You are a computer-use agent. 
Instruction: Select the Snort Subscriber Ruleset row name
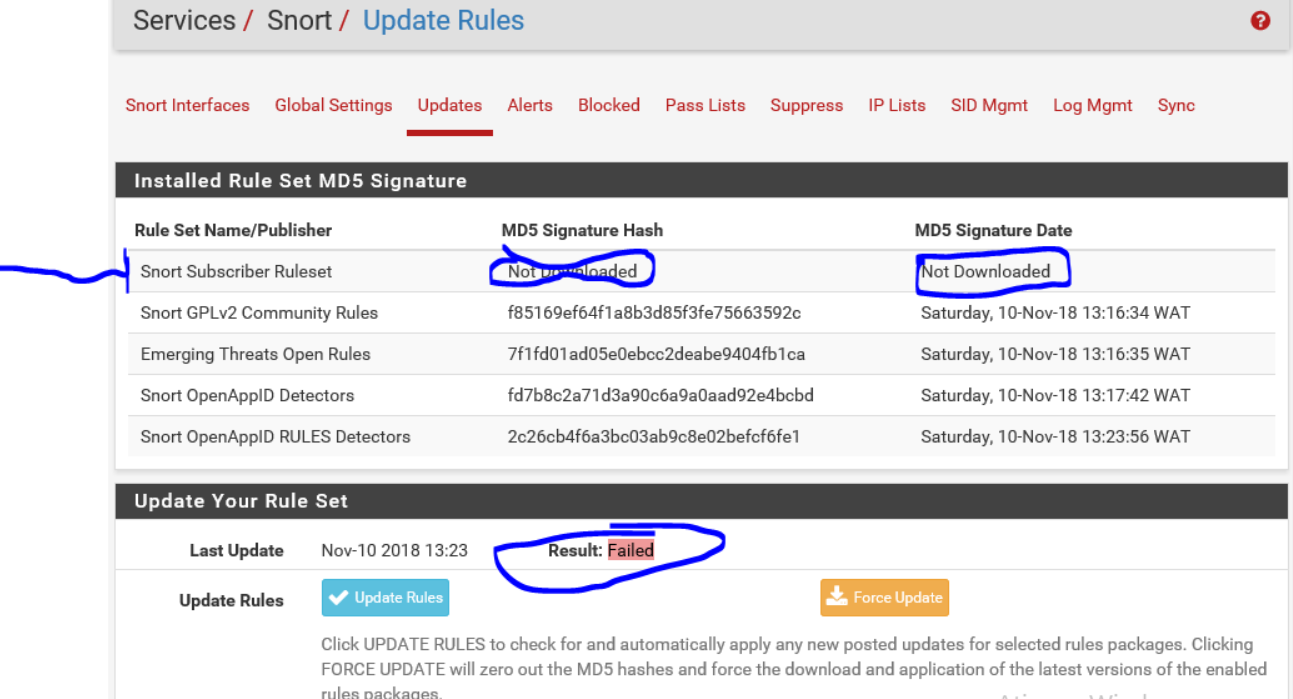(x=236, y=271)
